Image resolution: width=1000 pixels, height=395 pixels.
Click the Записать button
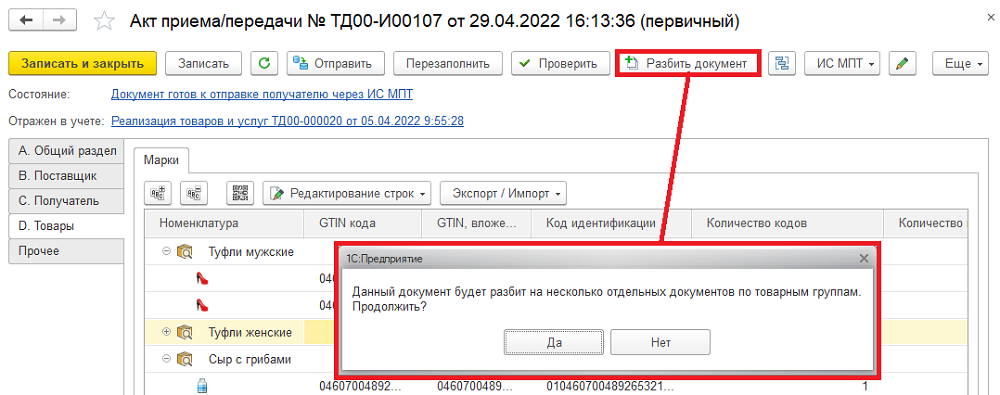pyautogui.click(x=203, y=63)
